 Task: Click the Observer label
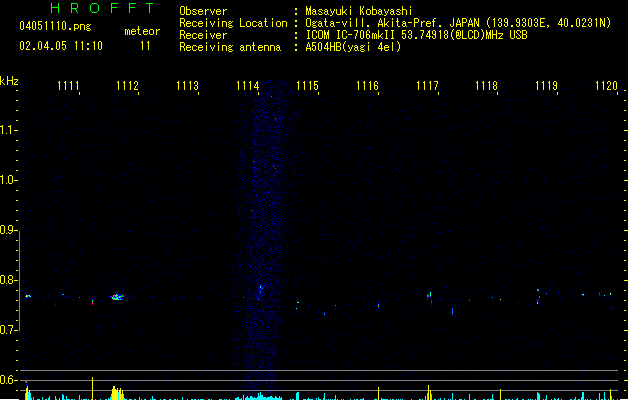click(x=203, y=11)
